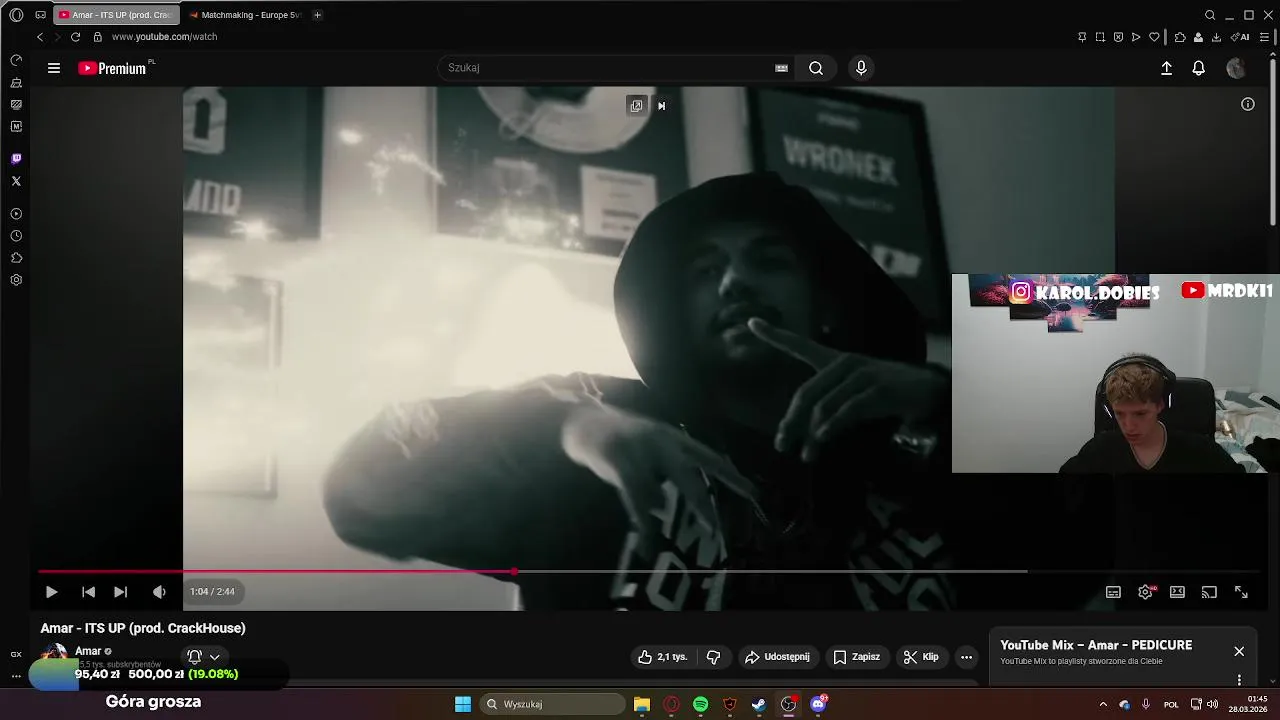
Task: Open the ad blocker shield icon
Action: 1118,37
